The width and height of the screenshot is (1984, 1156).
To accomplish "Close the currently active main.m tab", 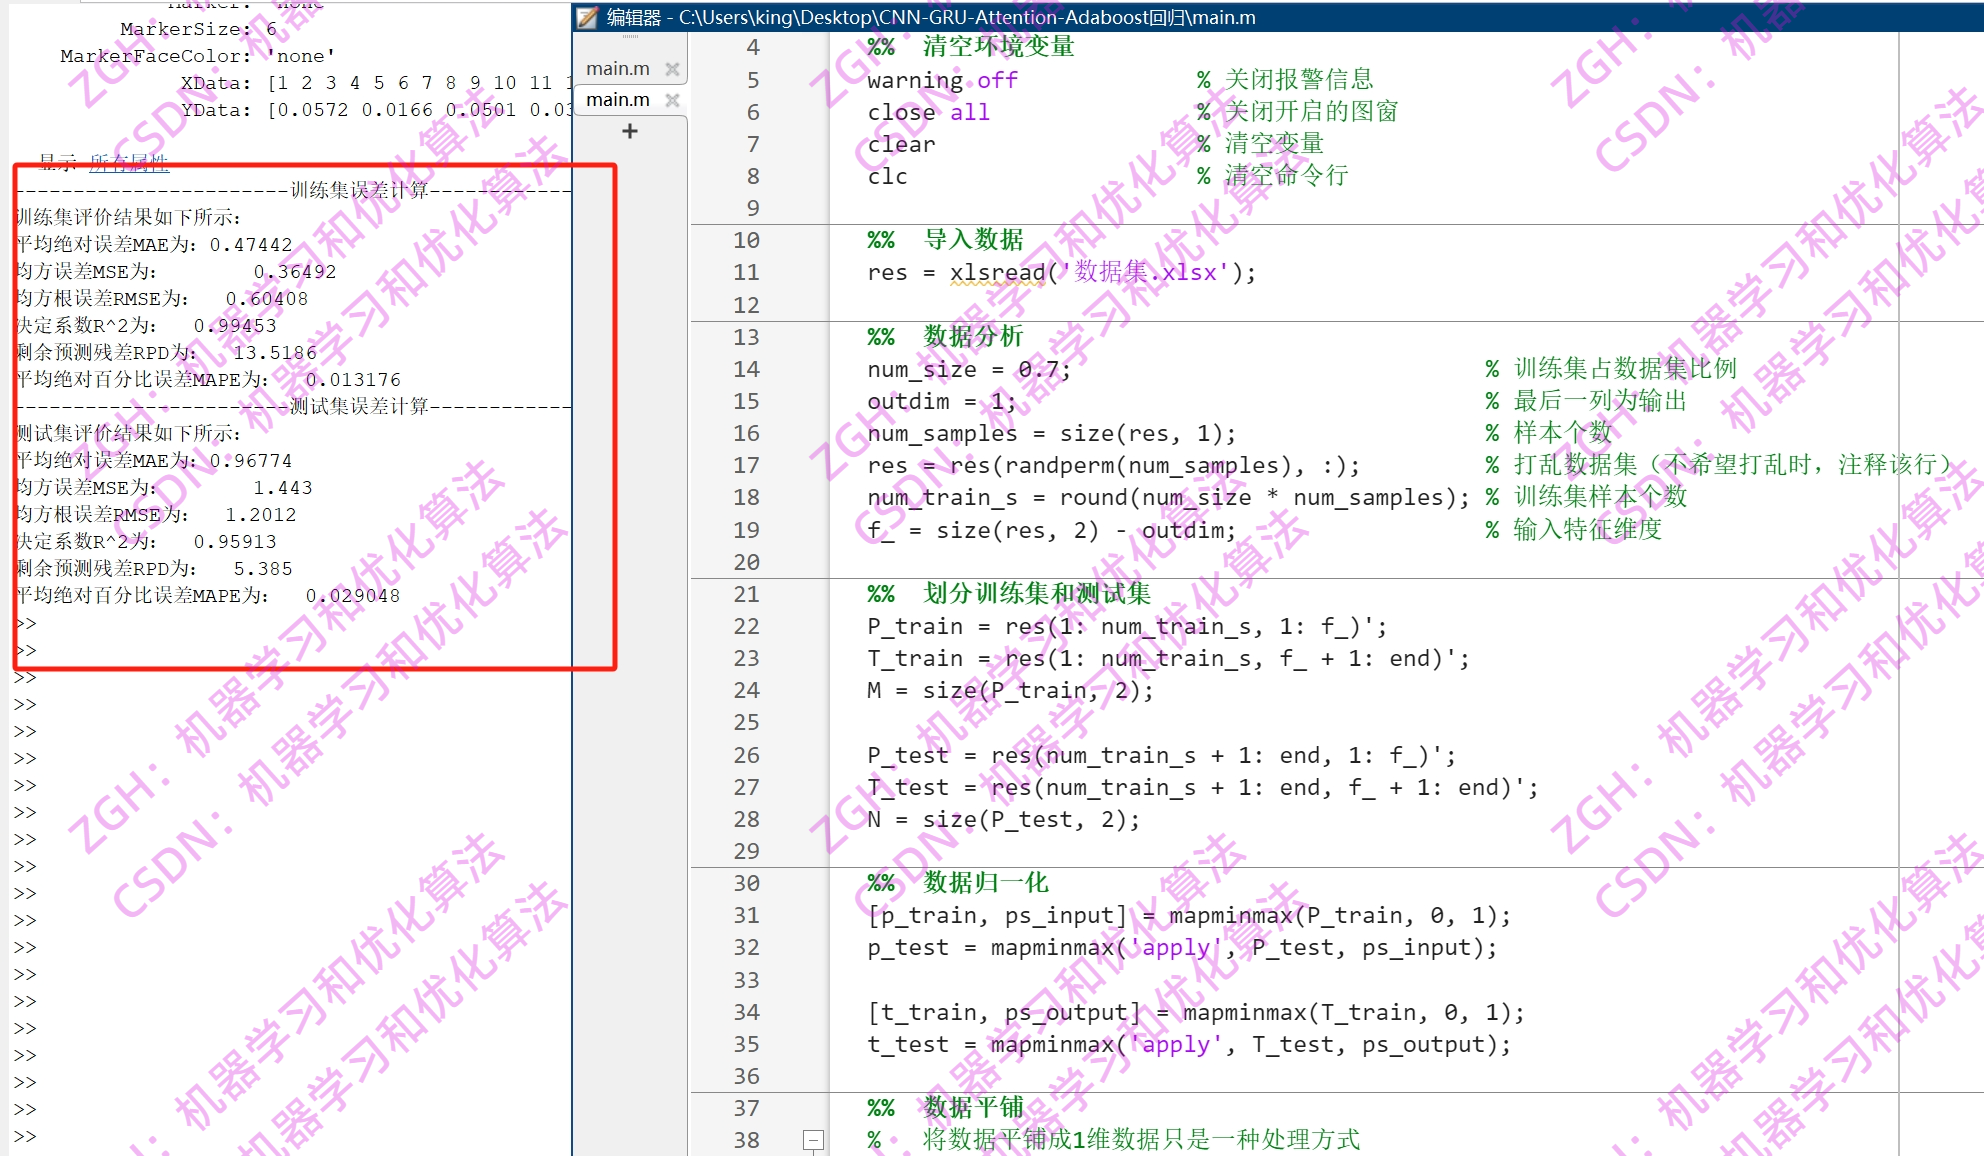I will tap(673, 99).
